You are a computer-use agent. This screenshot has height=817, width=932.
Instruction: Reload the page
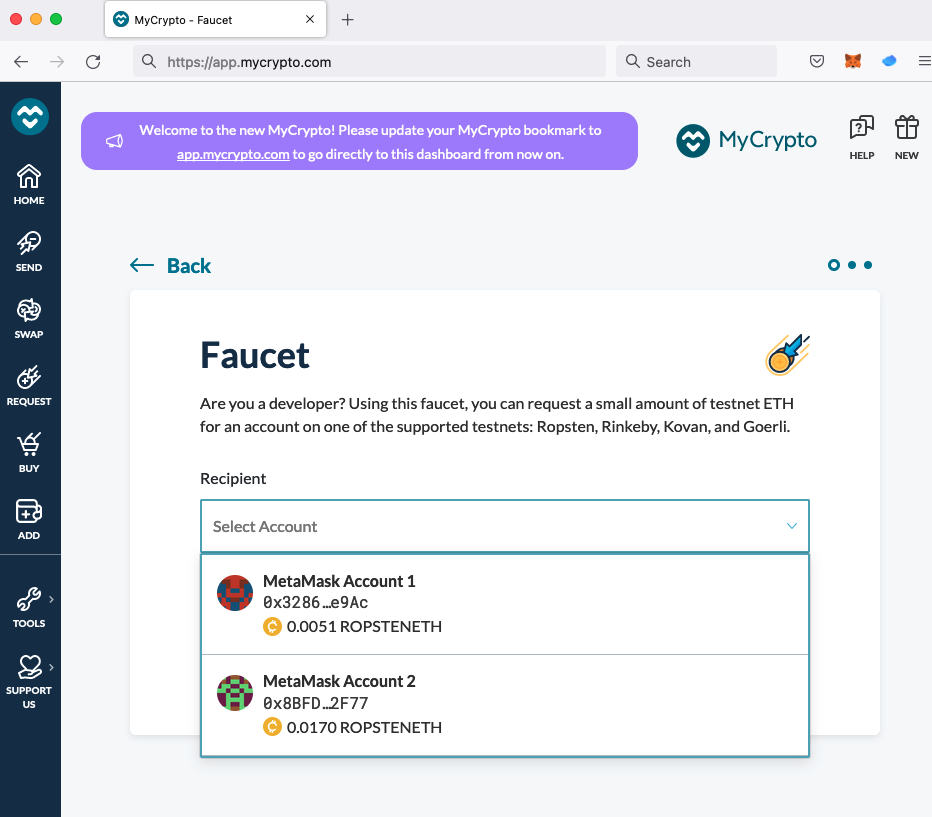click(x=93, y=61)
